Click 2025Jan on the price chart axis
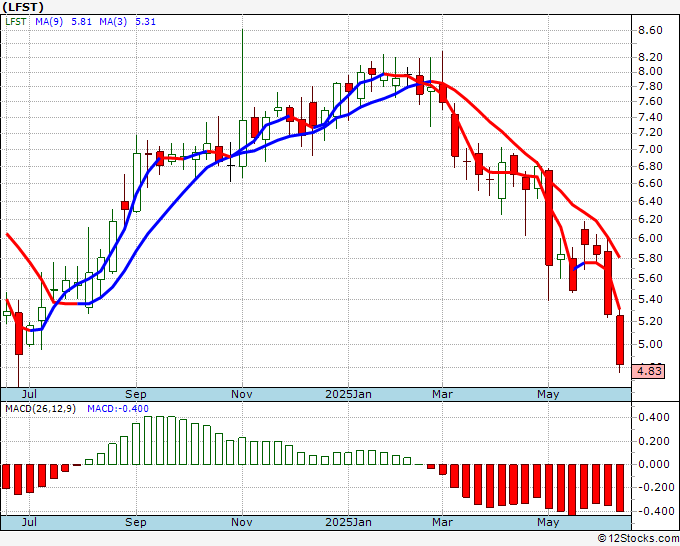 (348, 394)
